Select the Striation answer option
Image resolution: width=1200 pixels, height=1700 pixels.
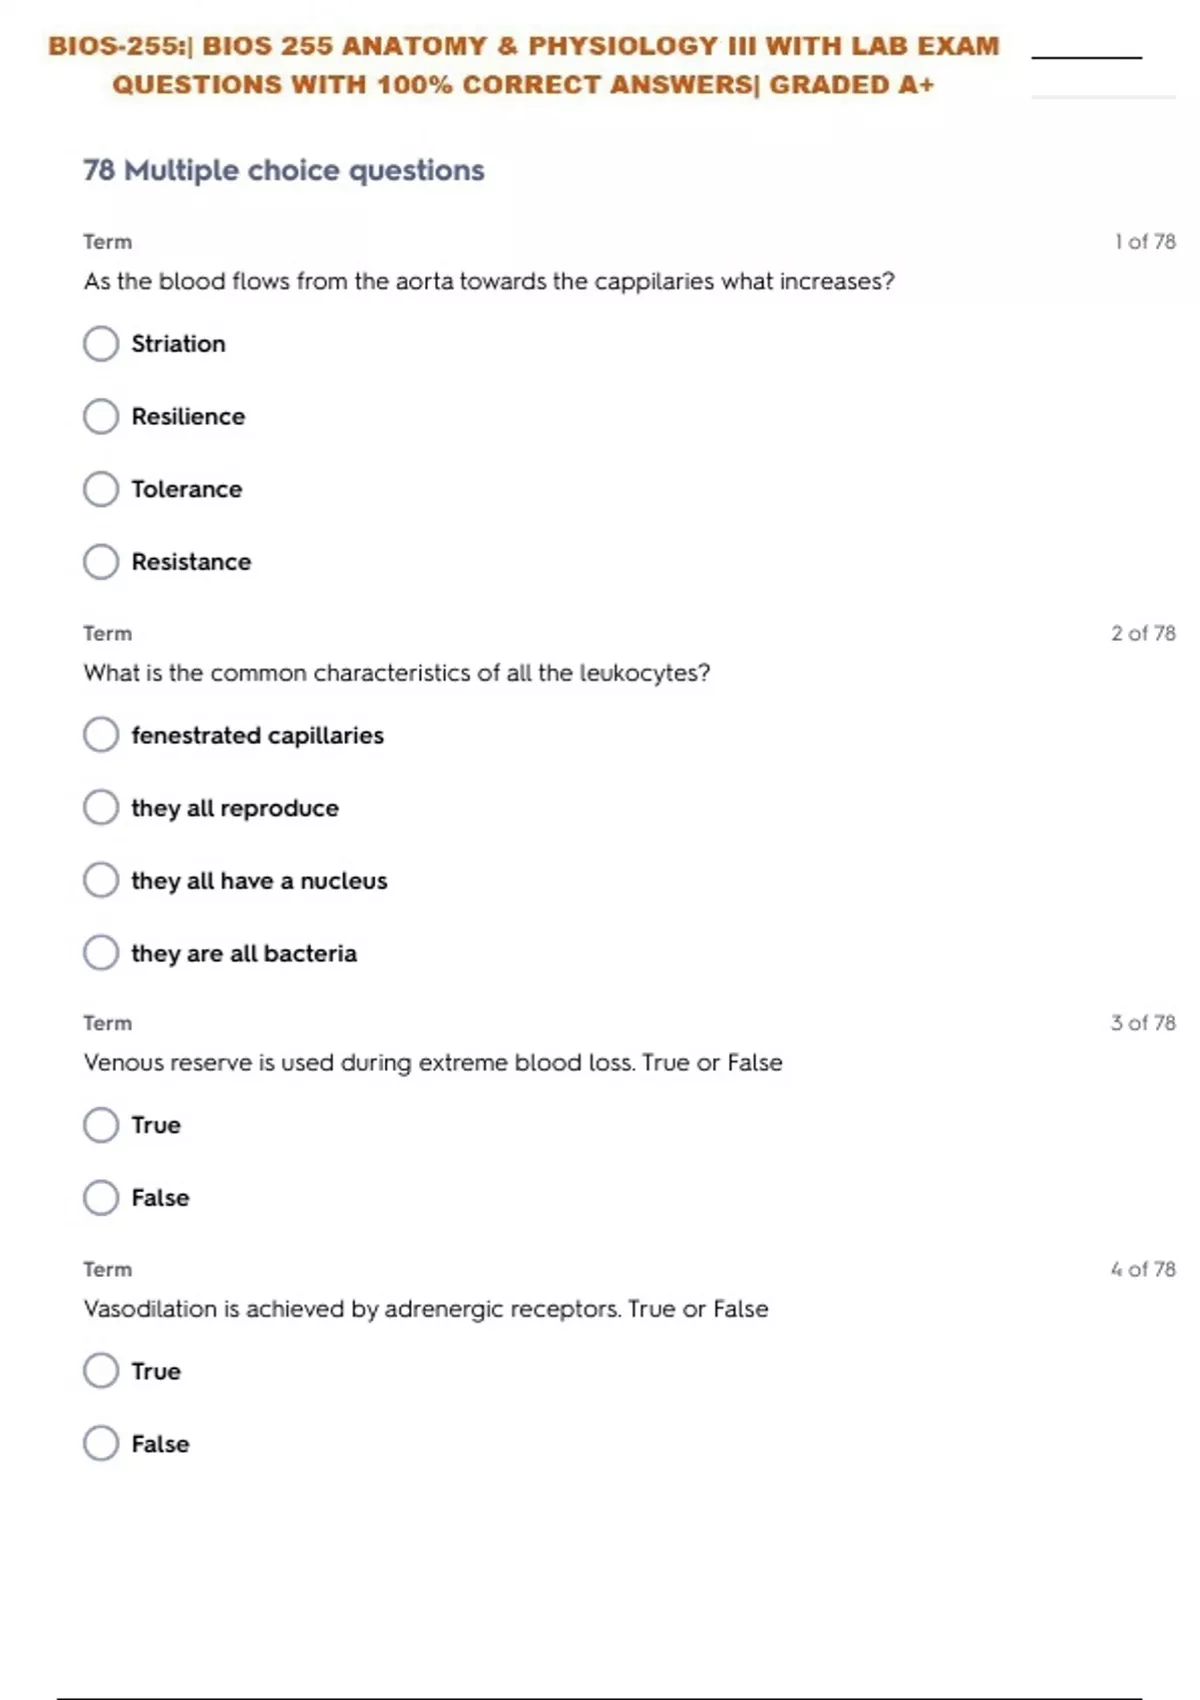point(101,344)
